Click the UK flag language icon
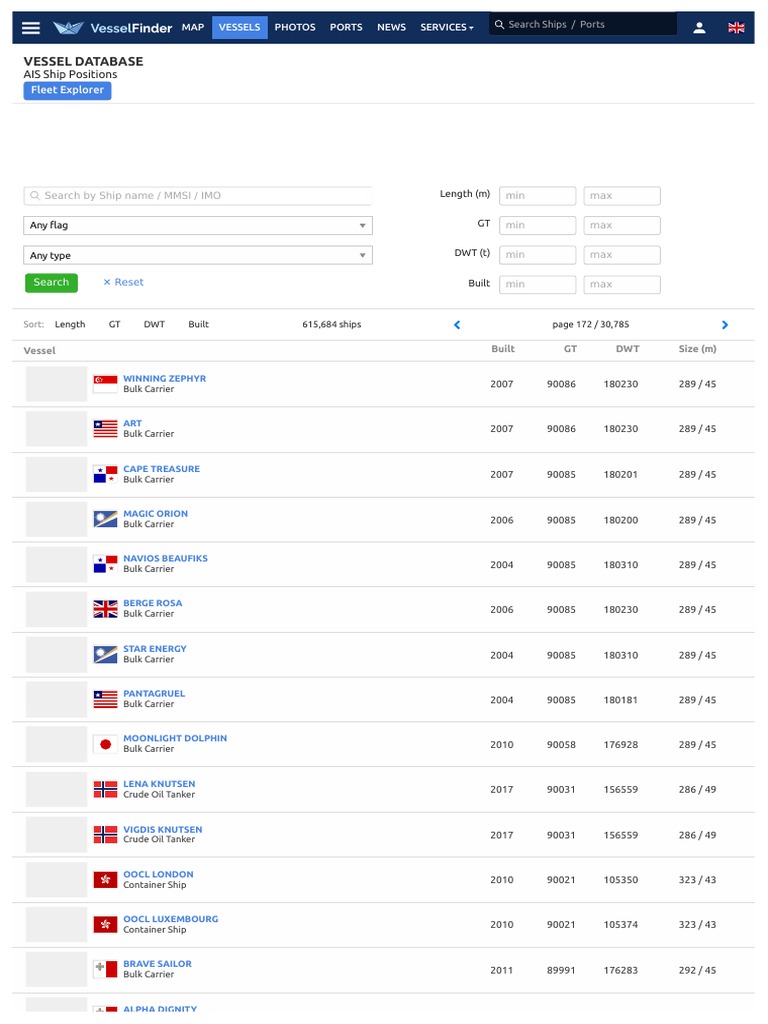Image resolution: width=768 pixels, height=1024 pixels. [x=736, y=28]
